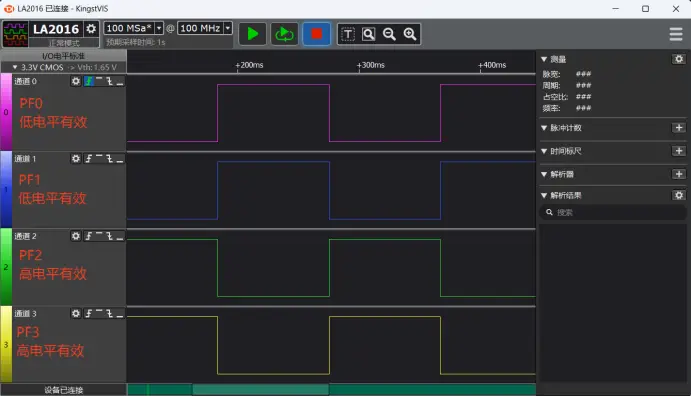The width and height of the screenshot is (691, 396).
Task: Click the +300ms timeline marker
Action: click(x=370, y=65)
